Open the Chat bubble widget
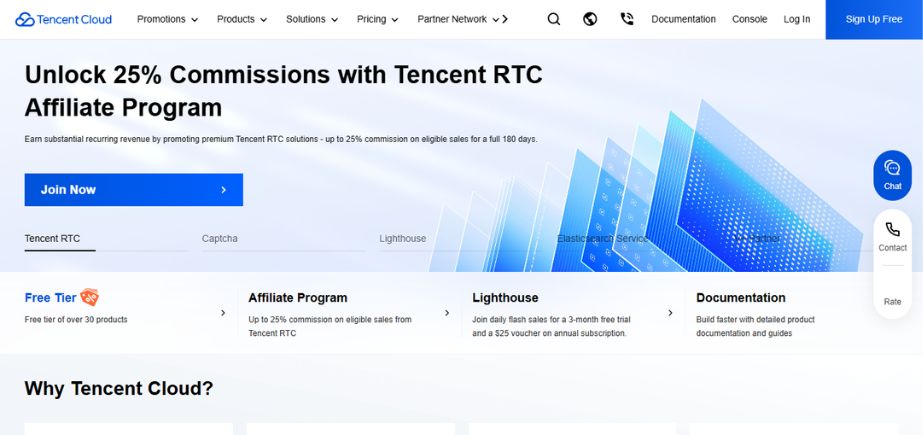Image resolution: width=923 pixels, height=435 pixels. coord(892,174)
